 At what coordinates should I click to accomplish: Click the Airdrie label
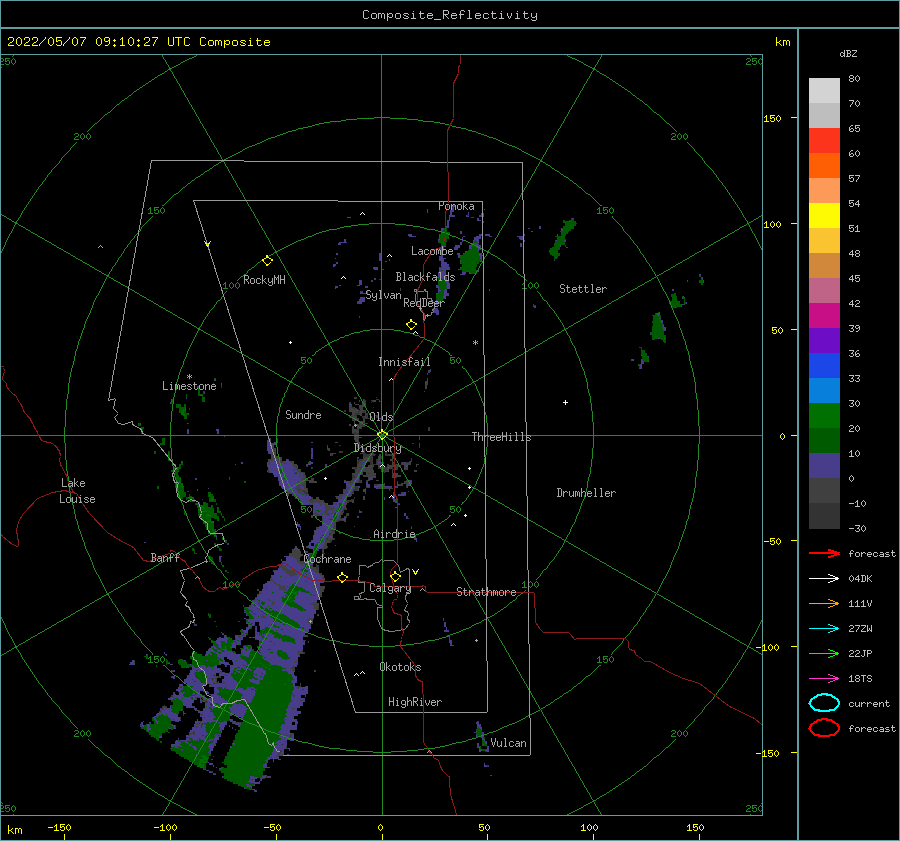point(394,534)
